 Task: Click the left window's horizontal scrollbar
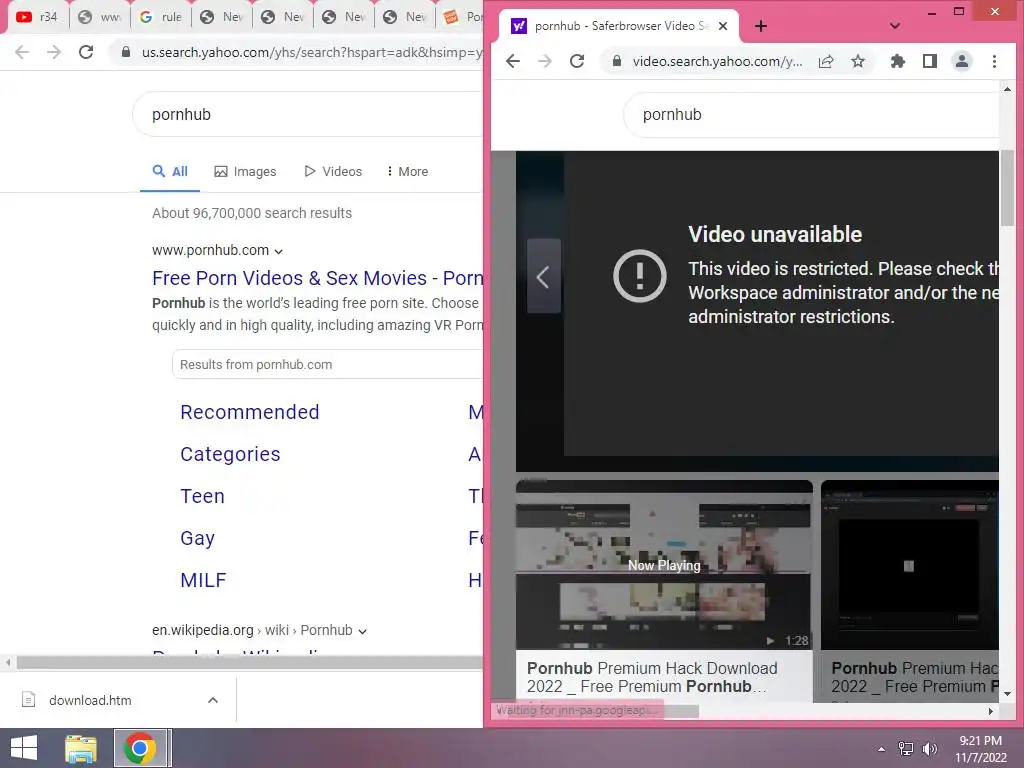click(249, 662)
